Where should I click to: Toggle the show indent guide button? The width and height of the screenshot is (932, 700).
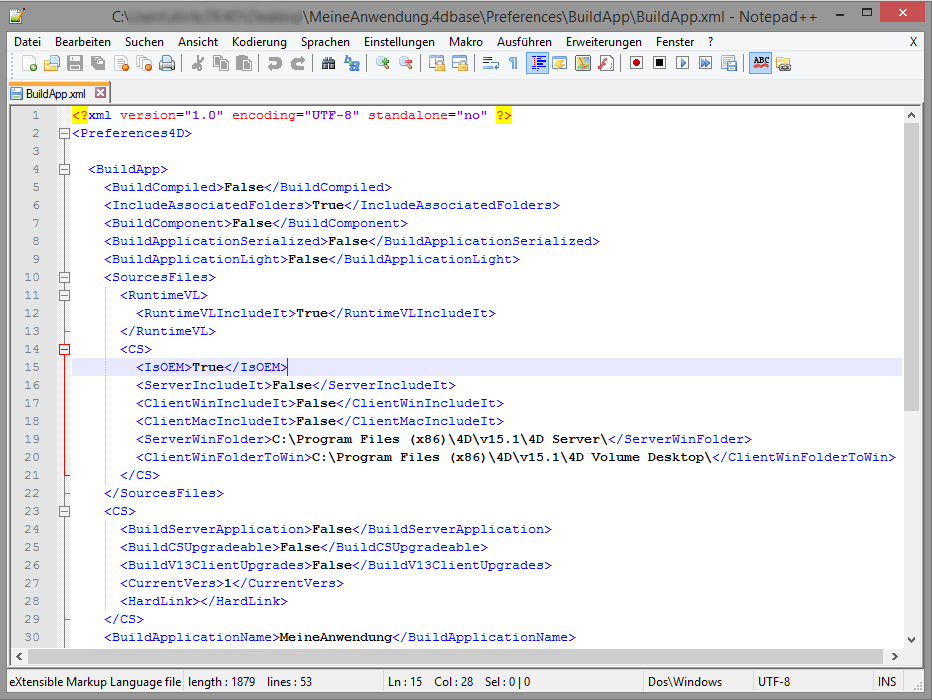click(x=537, y=63)
